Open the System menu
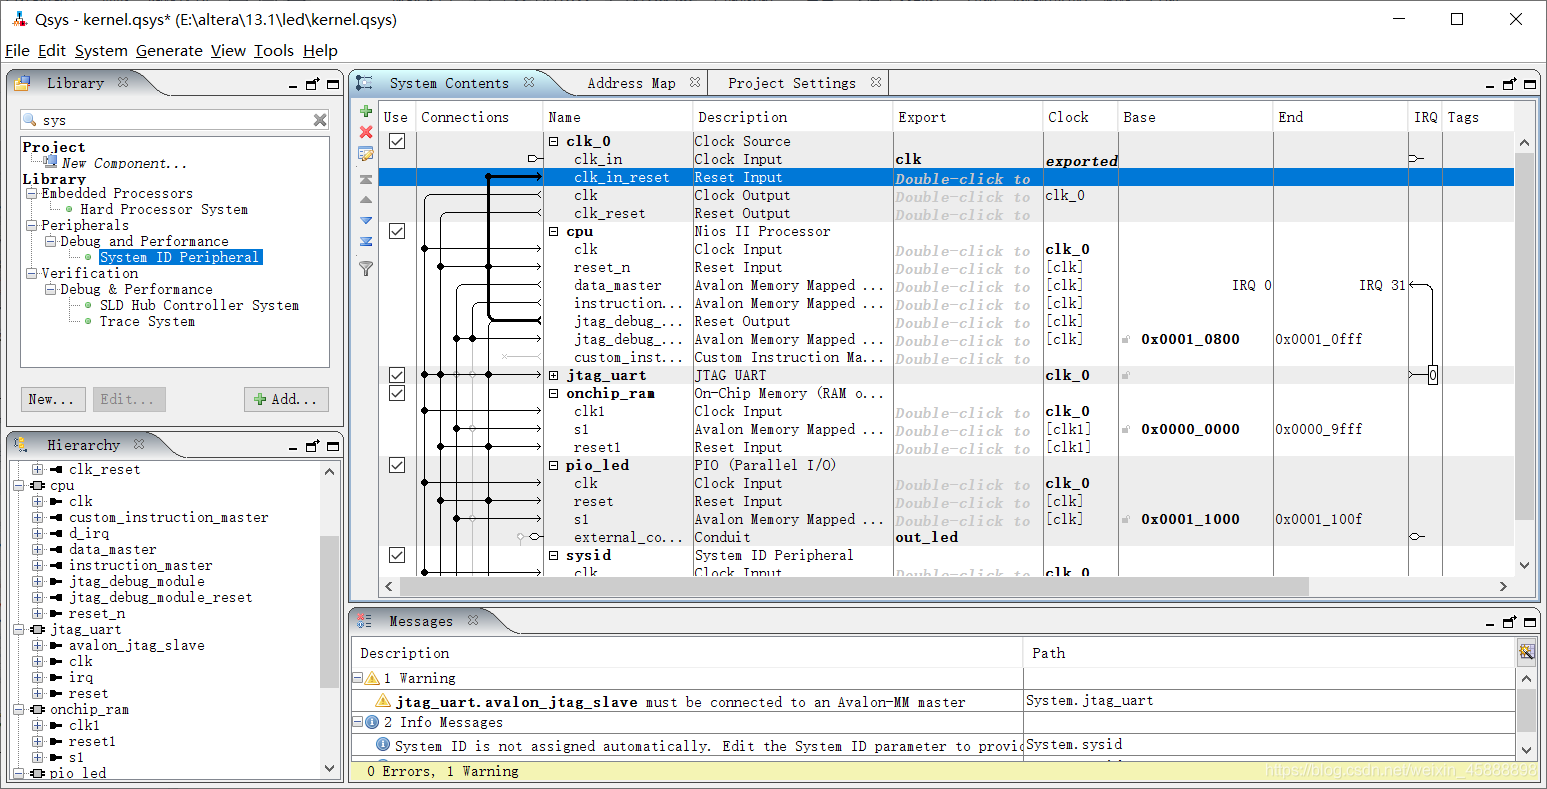1547x789 pixels. click(x=101, y=51)
